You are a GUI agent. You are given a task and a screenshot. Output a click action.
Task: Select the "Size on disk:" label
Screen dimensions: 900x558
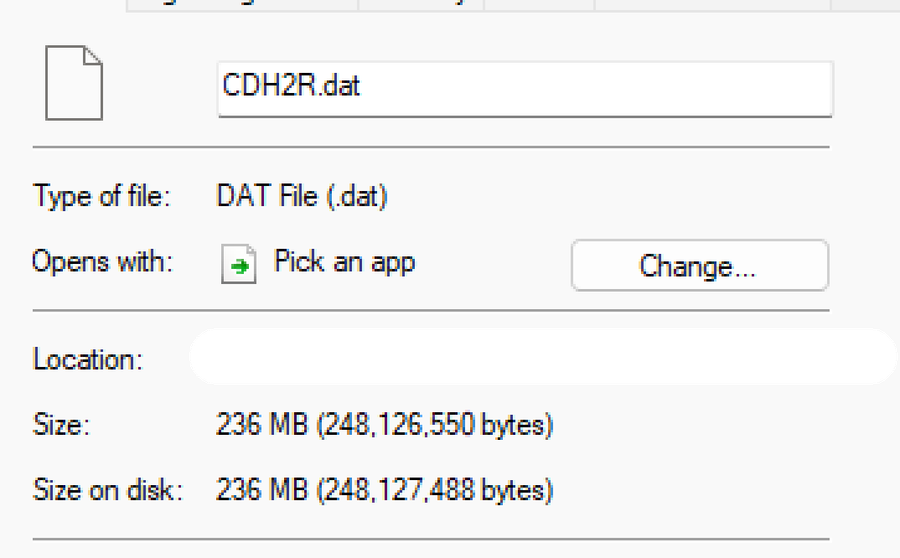[x=108, y=491]
